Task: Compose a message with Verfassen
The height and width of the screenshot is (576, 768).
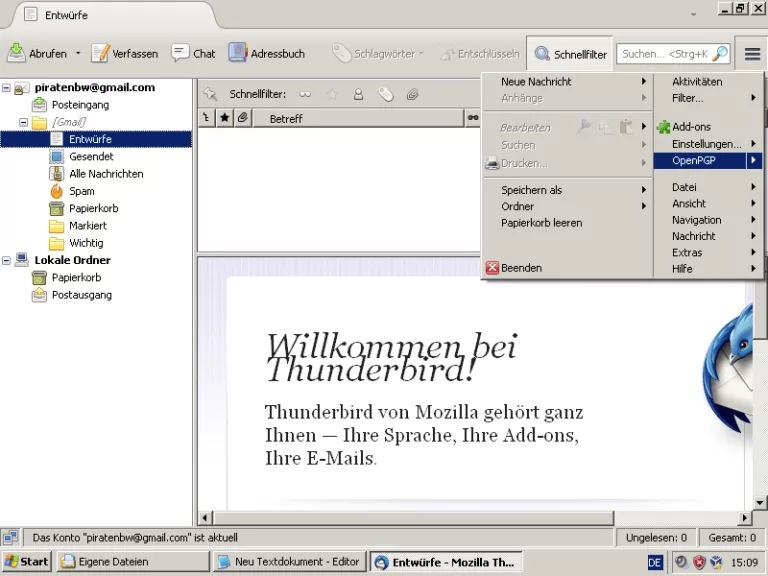Action: 124,53
